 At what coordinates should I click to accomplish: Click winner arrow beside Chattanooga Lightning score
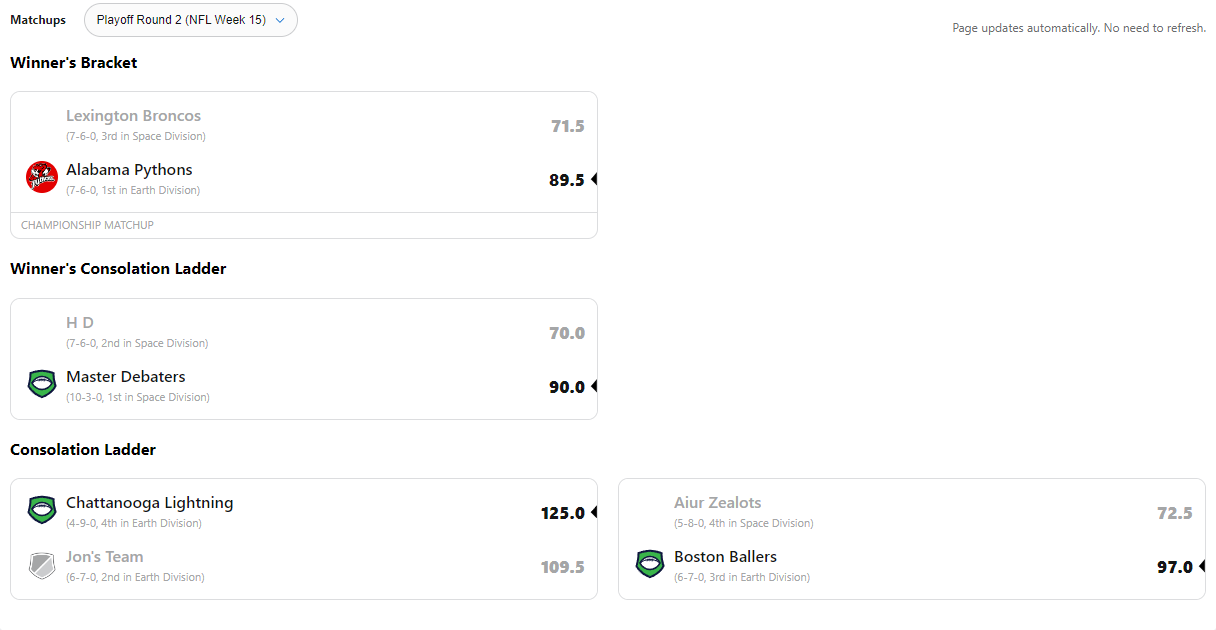pos(594,513)
